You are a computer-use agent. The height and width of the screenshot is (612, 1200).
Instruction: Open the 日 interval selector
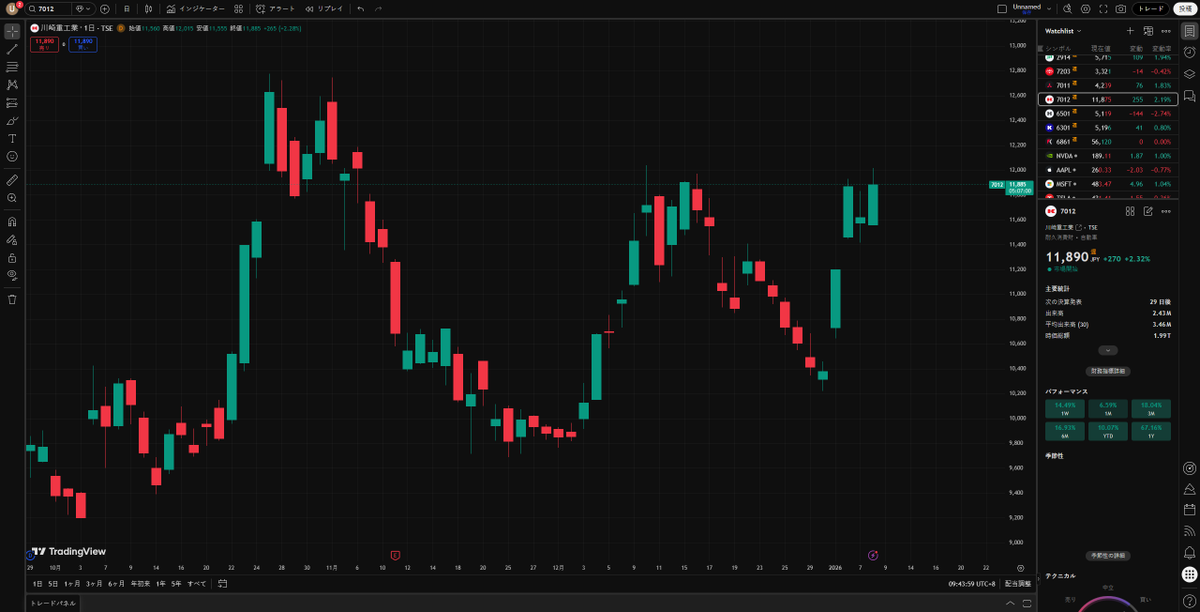(x=127, y=8)
